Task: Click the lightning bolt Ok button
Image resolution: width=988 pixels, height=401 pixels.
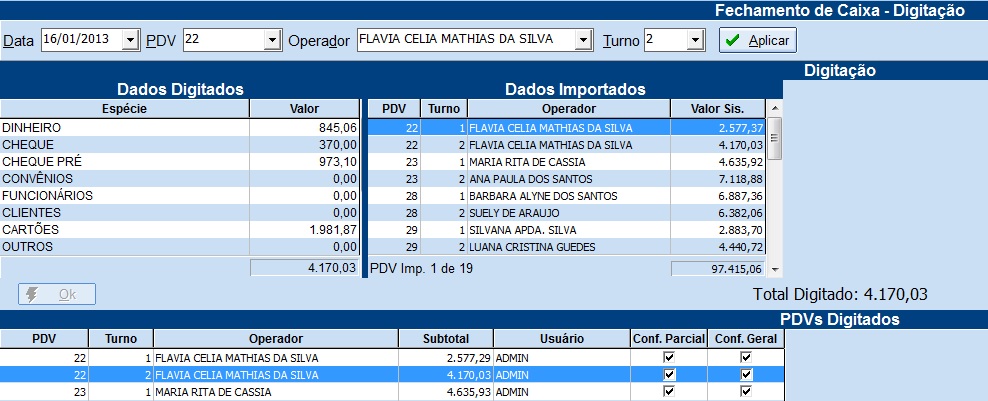Action: tap(57, 294)
